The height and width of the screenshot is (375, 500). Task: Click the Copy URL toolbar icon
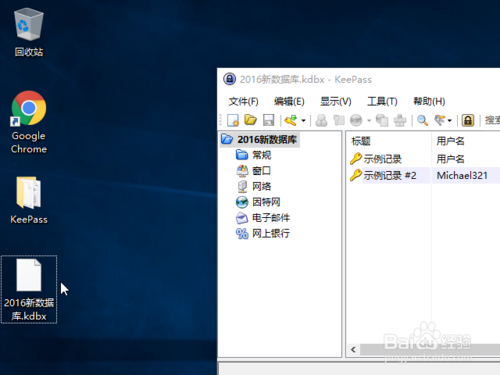coord(382,120)
